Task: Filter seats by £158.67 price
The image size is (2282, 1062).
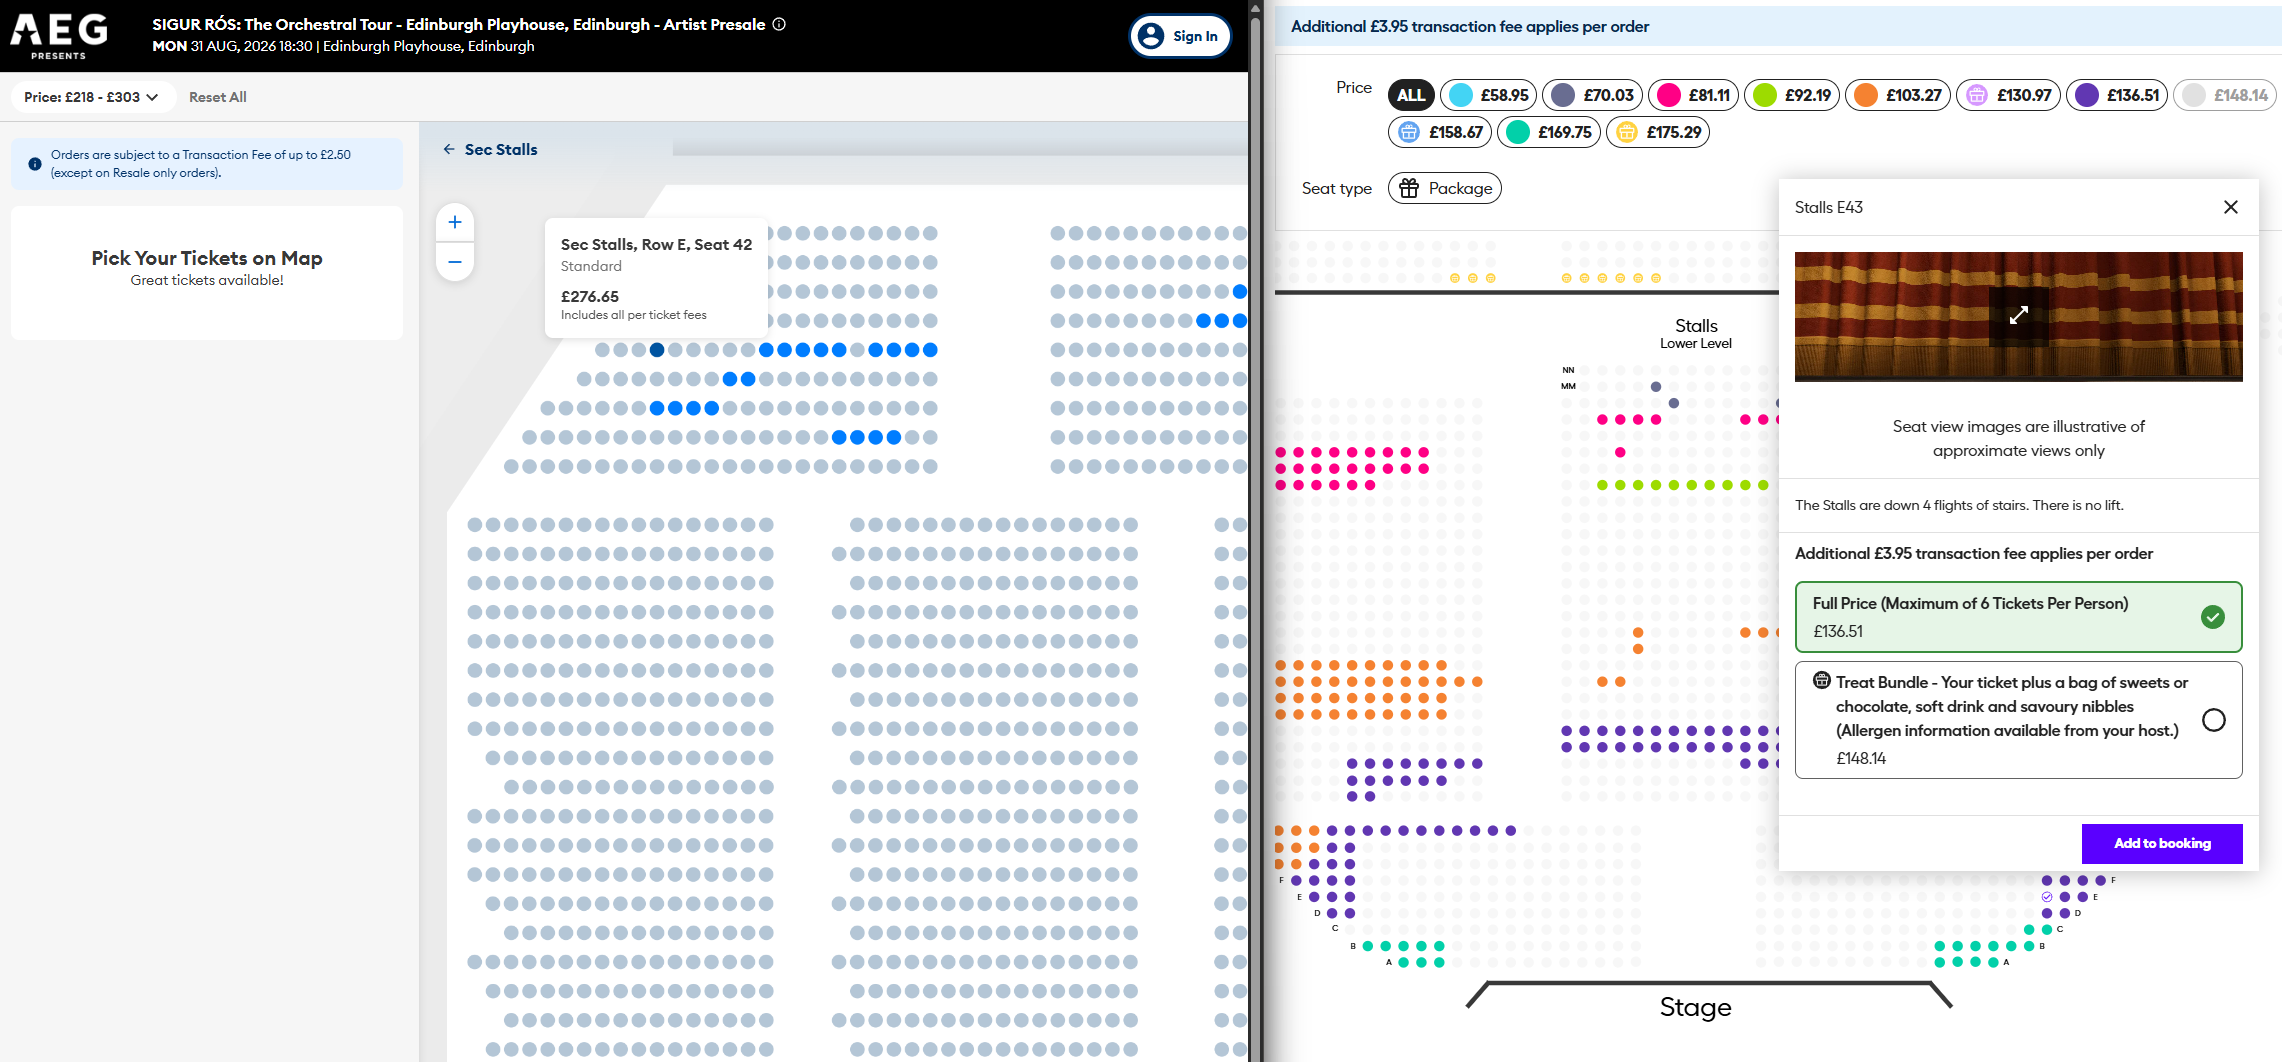Action: tap(1440, 132)
